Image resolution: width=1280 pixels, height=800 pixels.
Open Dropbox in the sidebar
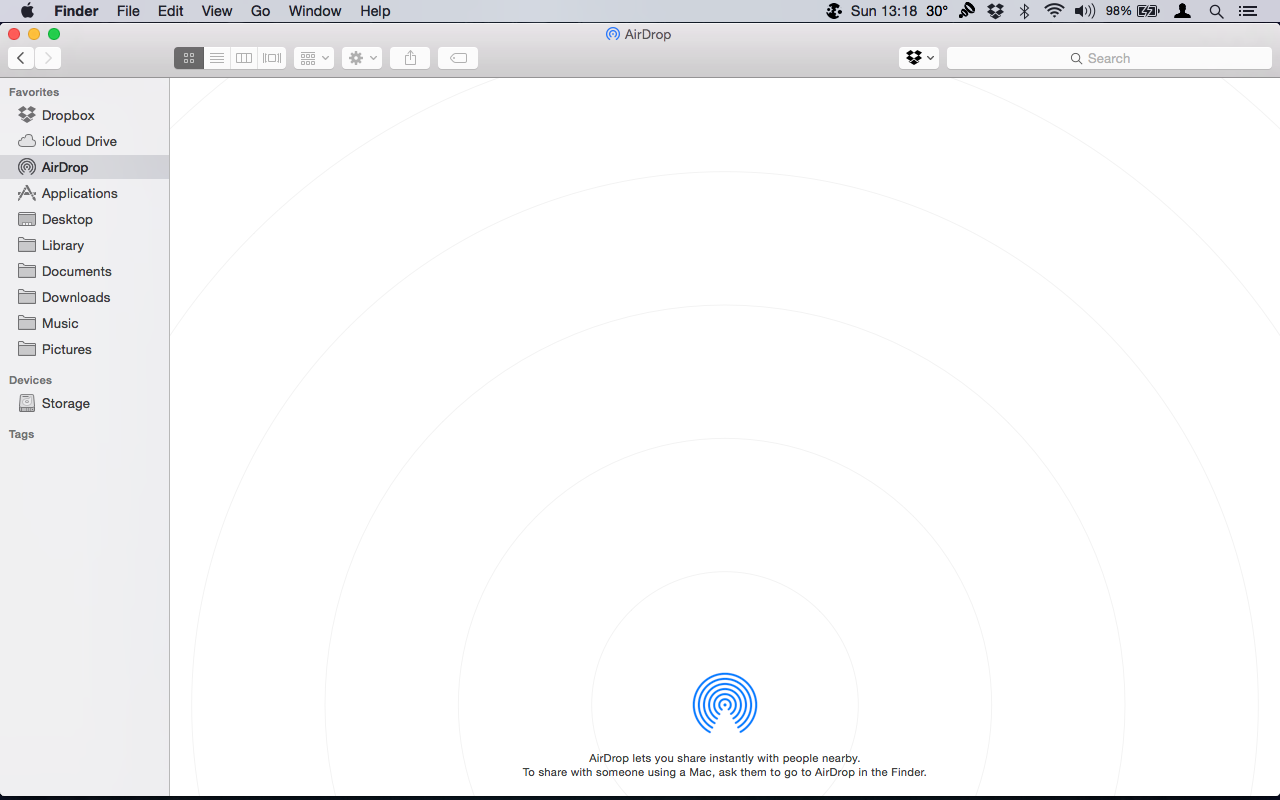[84, 115]
